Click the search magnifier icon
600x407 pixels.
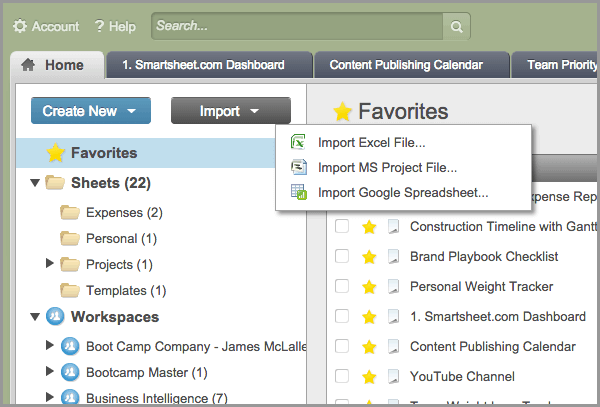(x=455, y=27)
